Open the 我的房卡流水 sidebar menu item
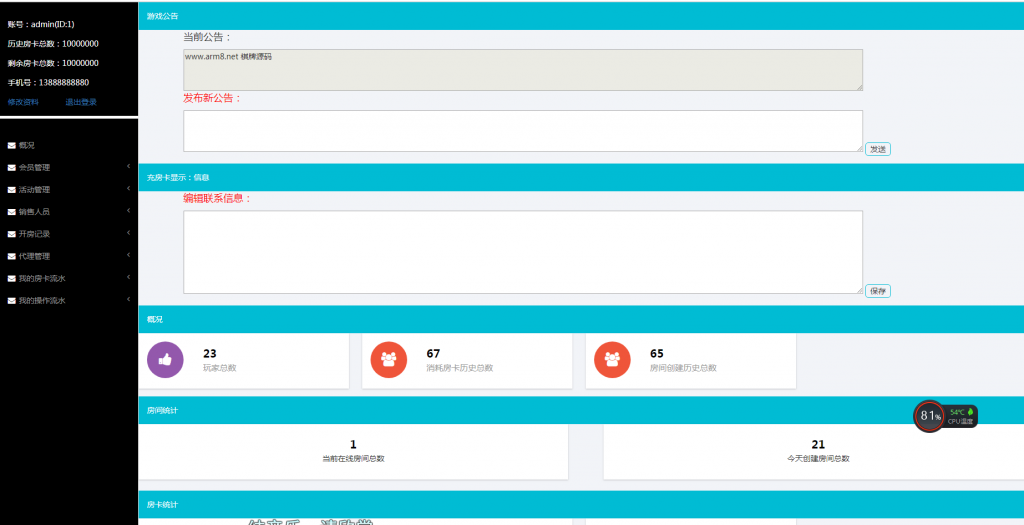 (x=69, y=279)
